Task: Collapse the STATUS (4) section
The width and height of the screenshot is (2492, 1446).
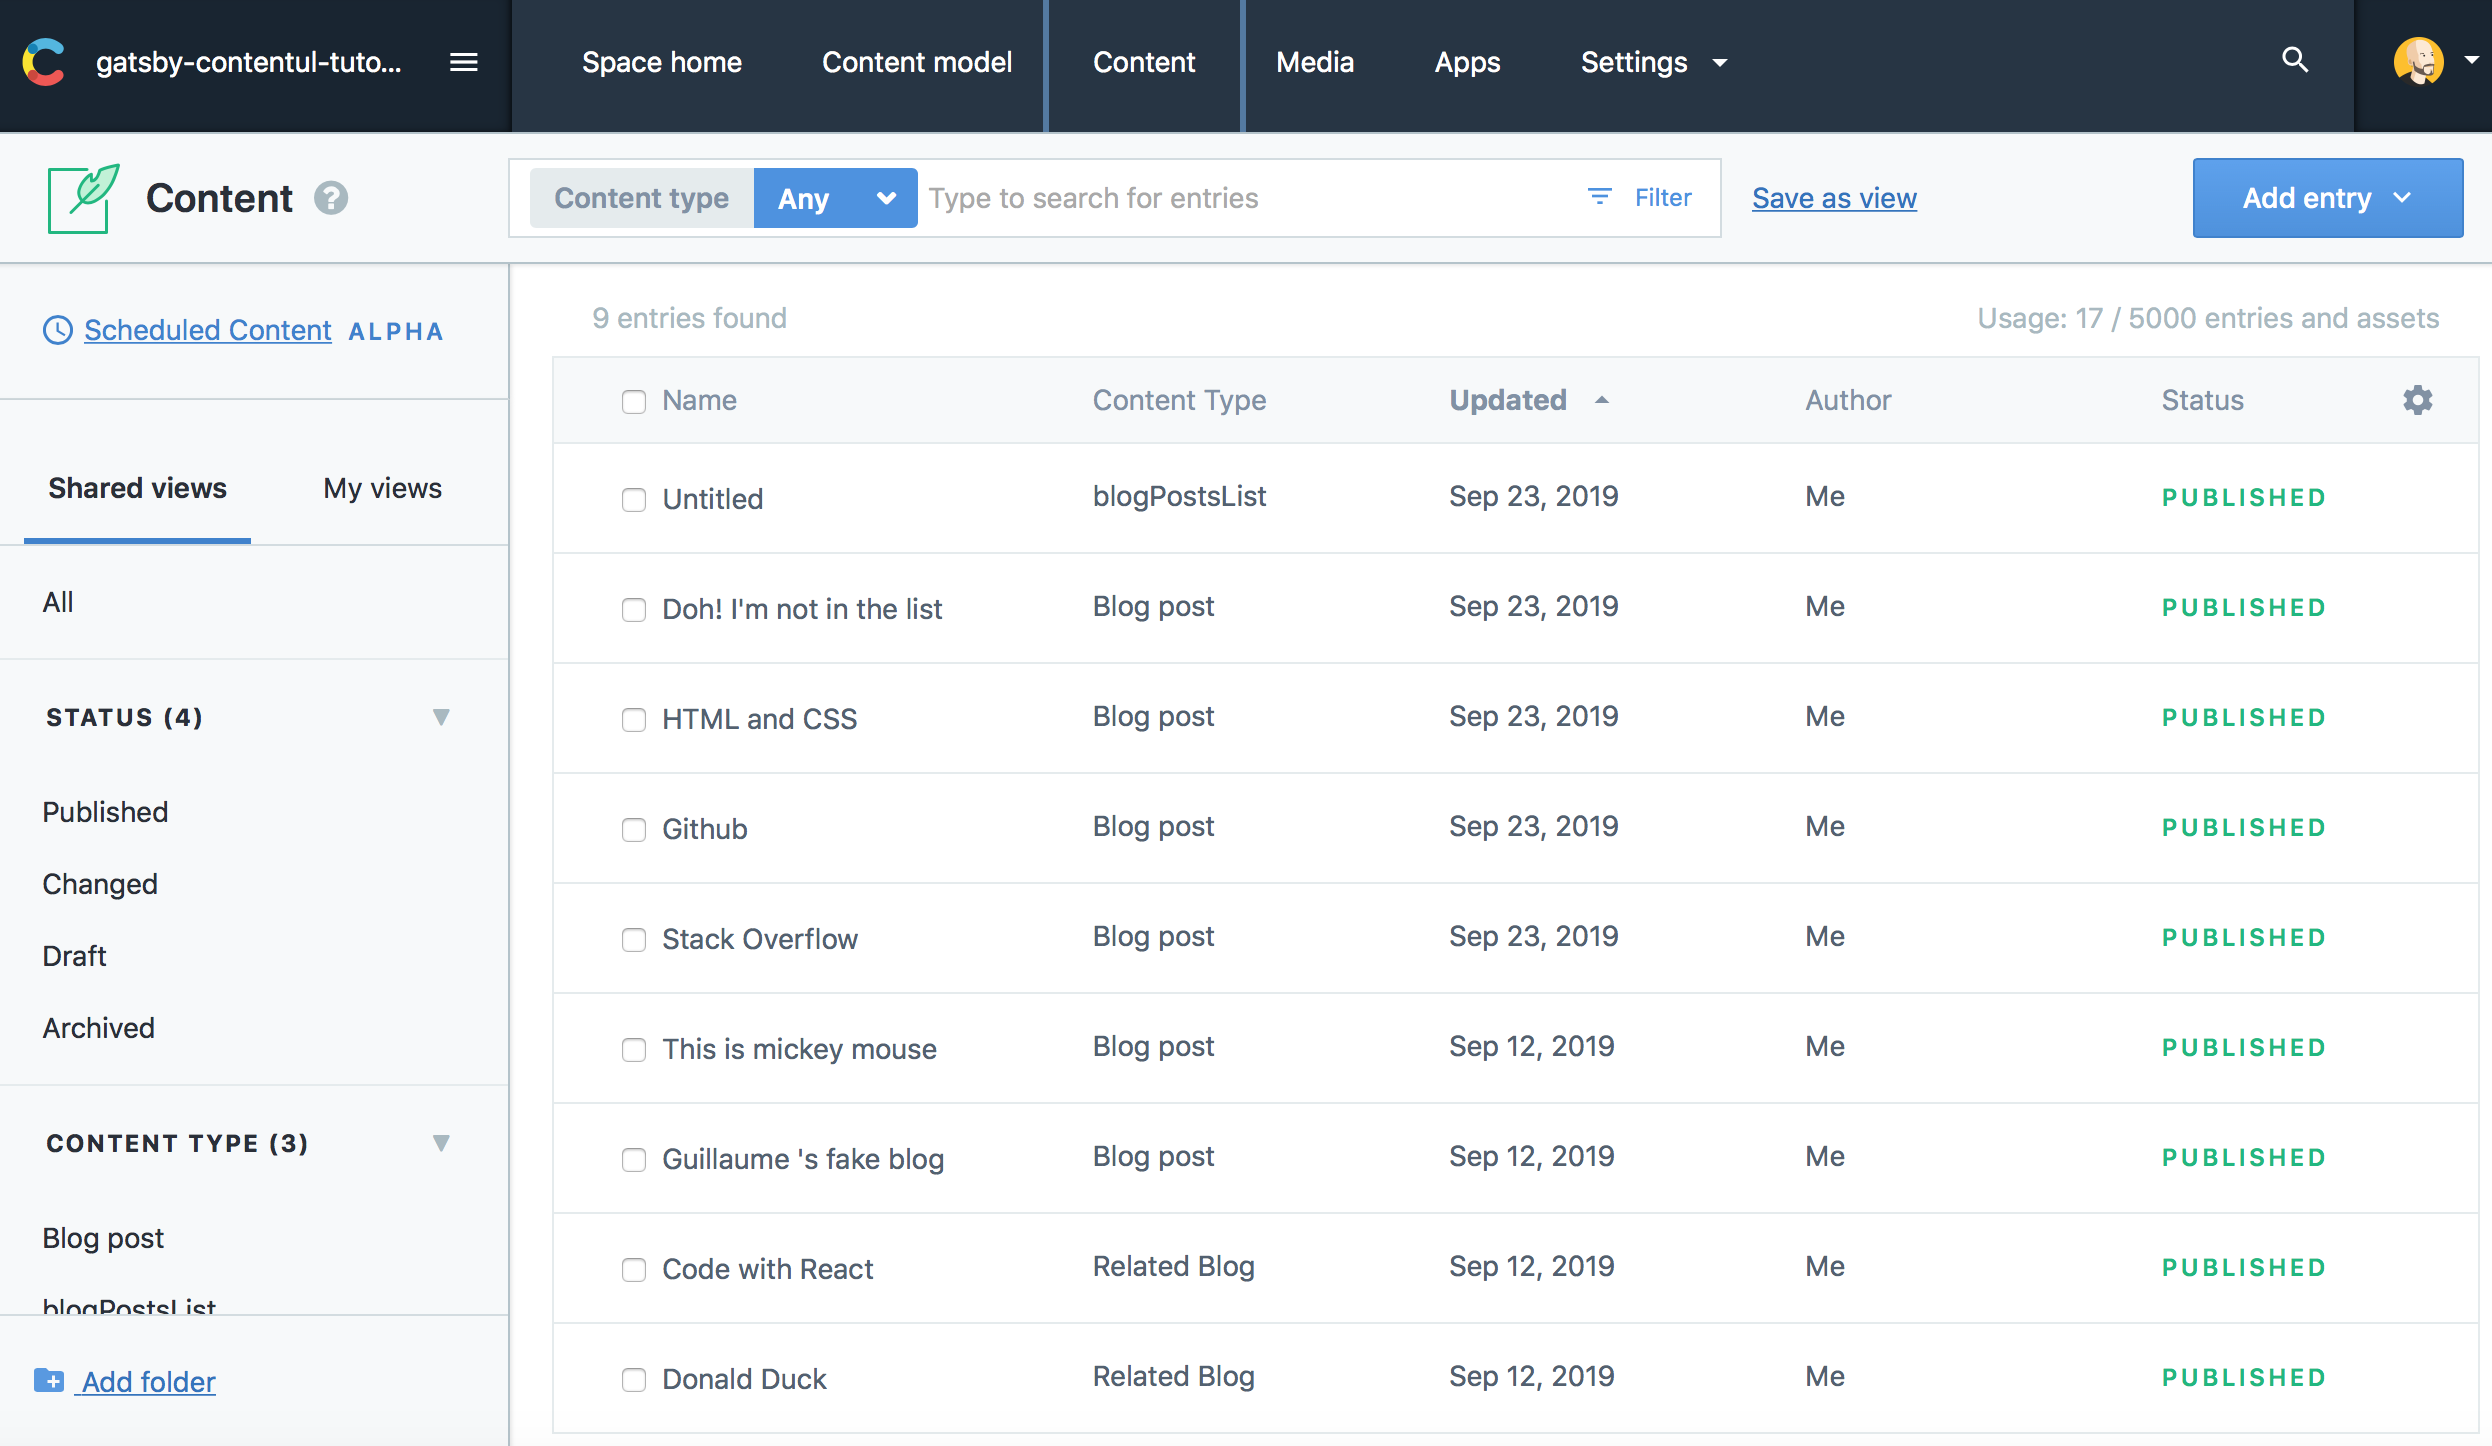Action: click(440, 717)
